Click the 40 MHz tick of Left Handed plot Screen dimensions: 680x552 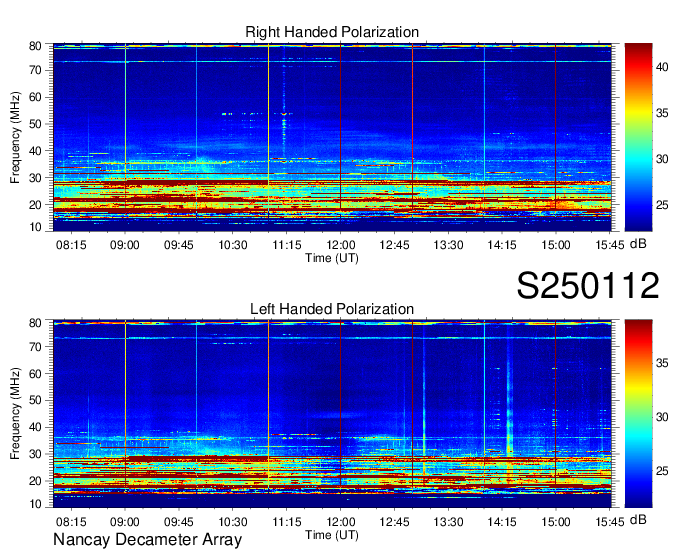35,427
